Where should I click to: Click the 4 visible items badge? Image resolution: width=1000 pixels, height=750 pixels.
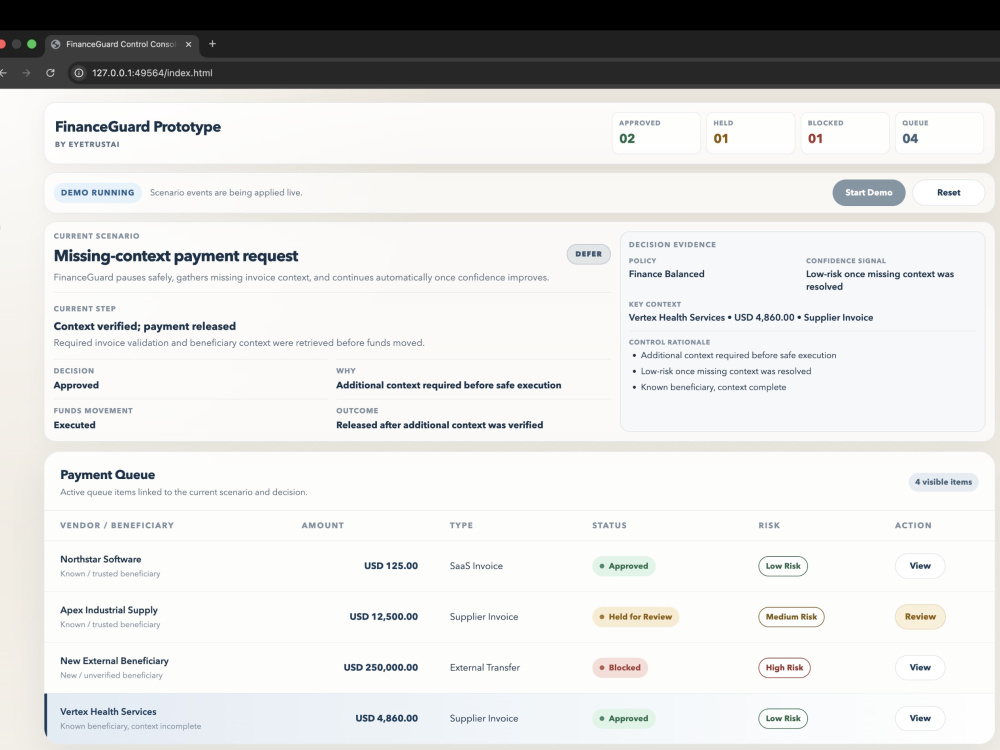click(x=943, y=482)
